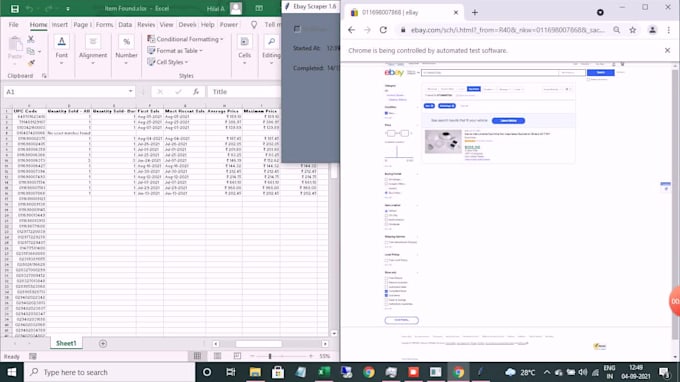Click the Format Painter brush icon
The width and height of the screenshot is (680, 382).
[x=31, y=63]
